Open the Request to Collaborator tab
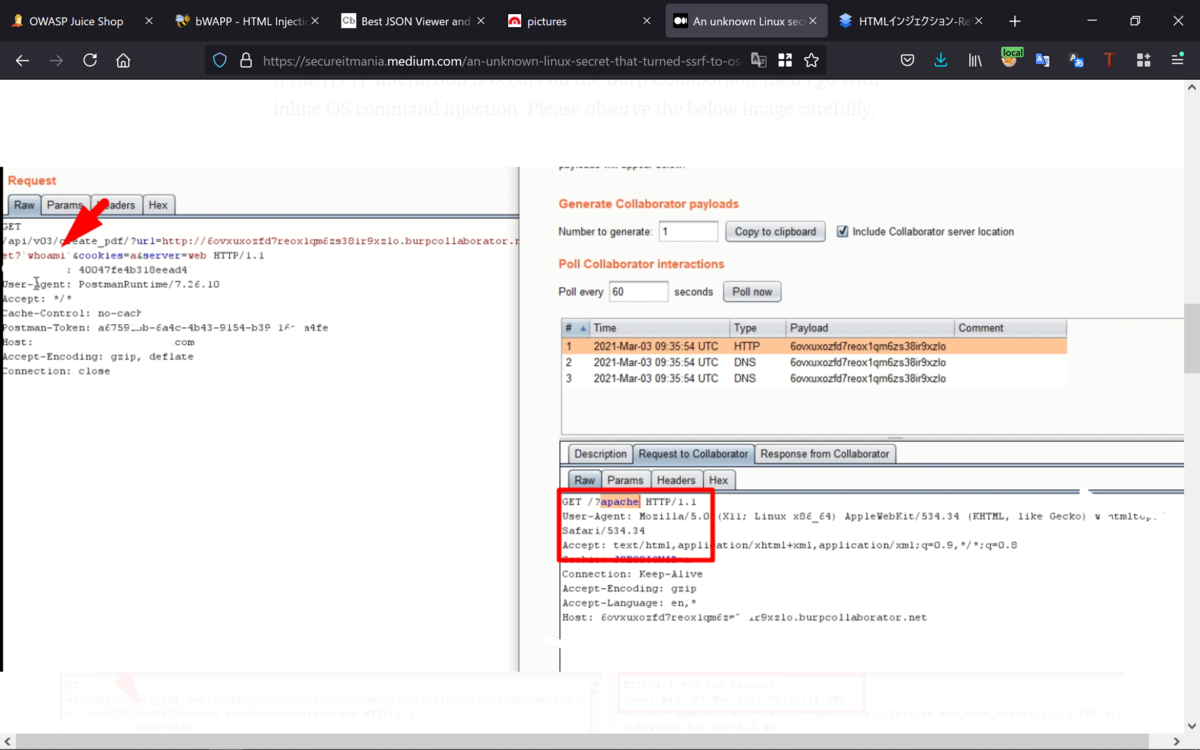 693,454
